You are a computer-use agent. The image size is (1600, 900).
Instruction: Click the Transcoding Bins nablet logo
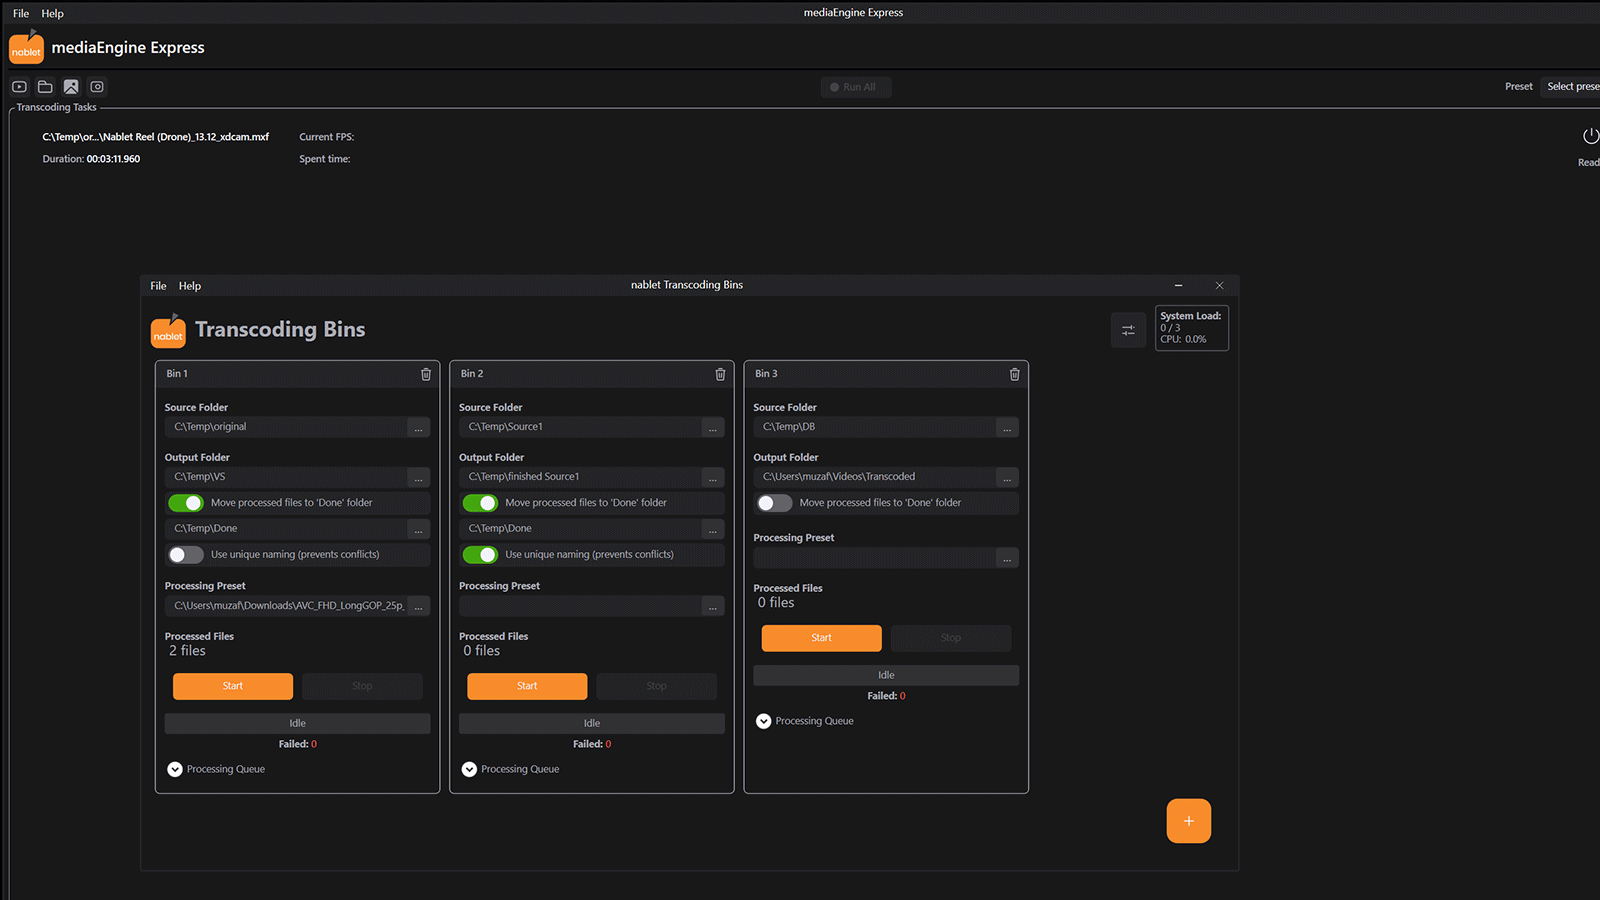pos(168,331)
